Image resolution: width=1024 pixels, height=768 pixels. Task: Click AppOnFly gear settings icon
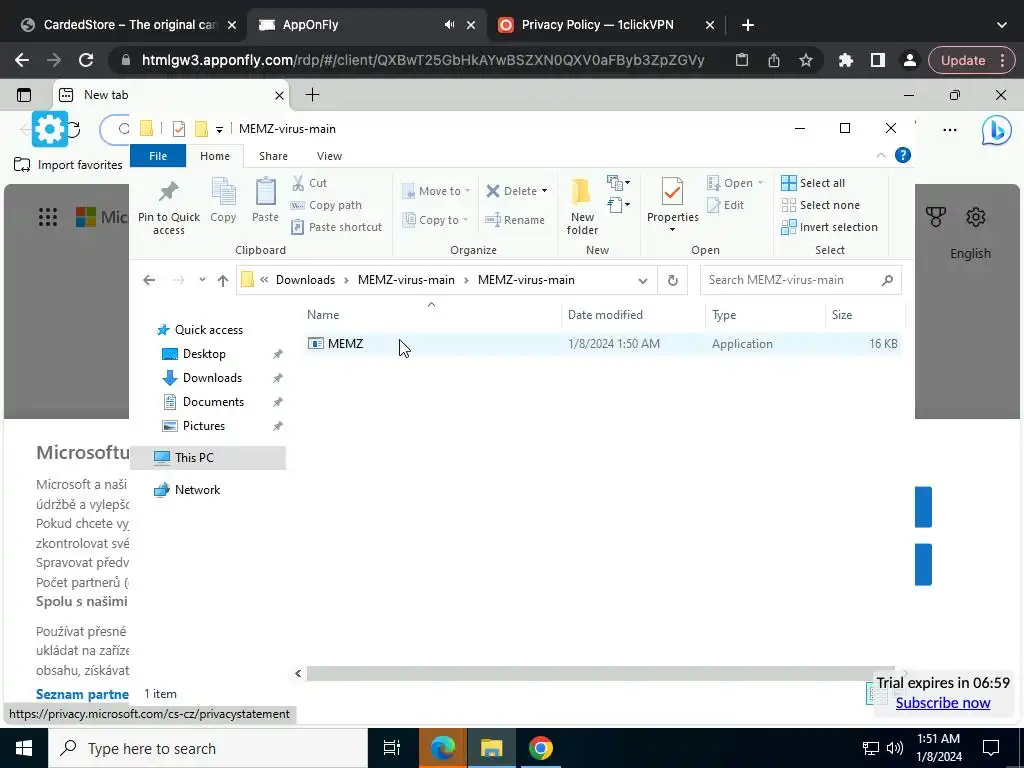50,129
